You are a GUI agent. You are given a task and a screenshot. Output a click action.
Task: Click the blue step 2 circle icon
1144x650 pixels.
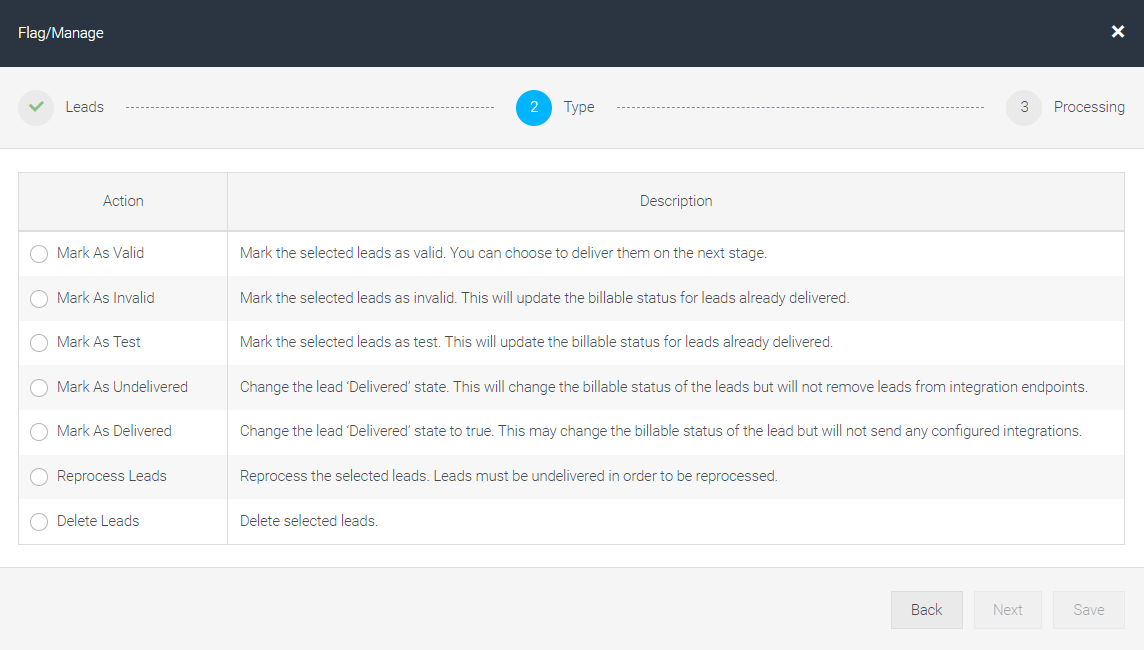(534, 107)
